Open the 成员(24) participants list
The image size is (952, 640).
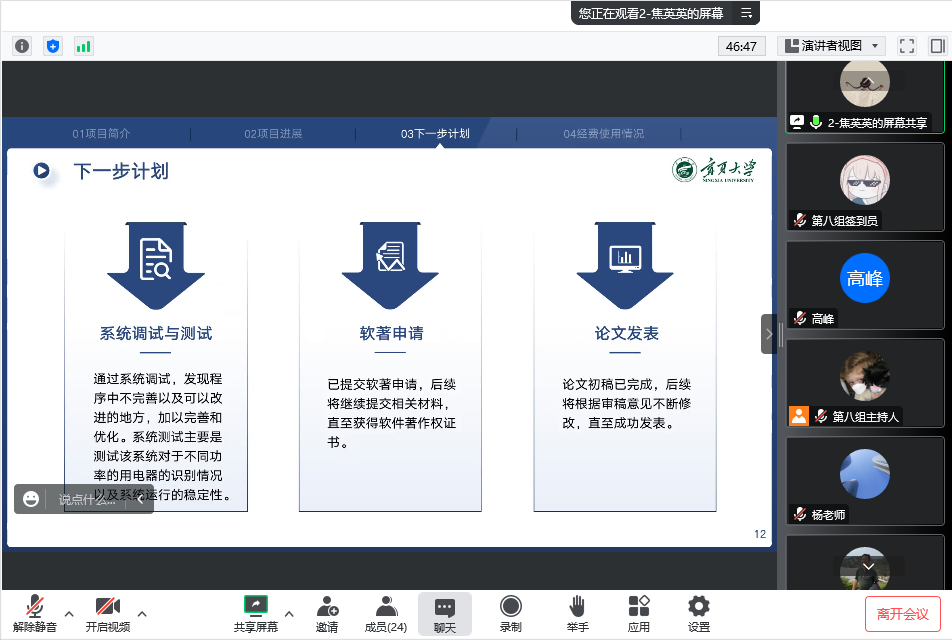coord(386,614)
